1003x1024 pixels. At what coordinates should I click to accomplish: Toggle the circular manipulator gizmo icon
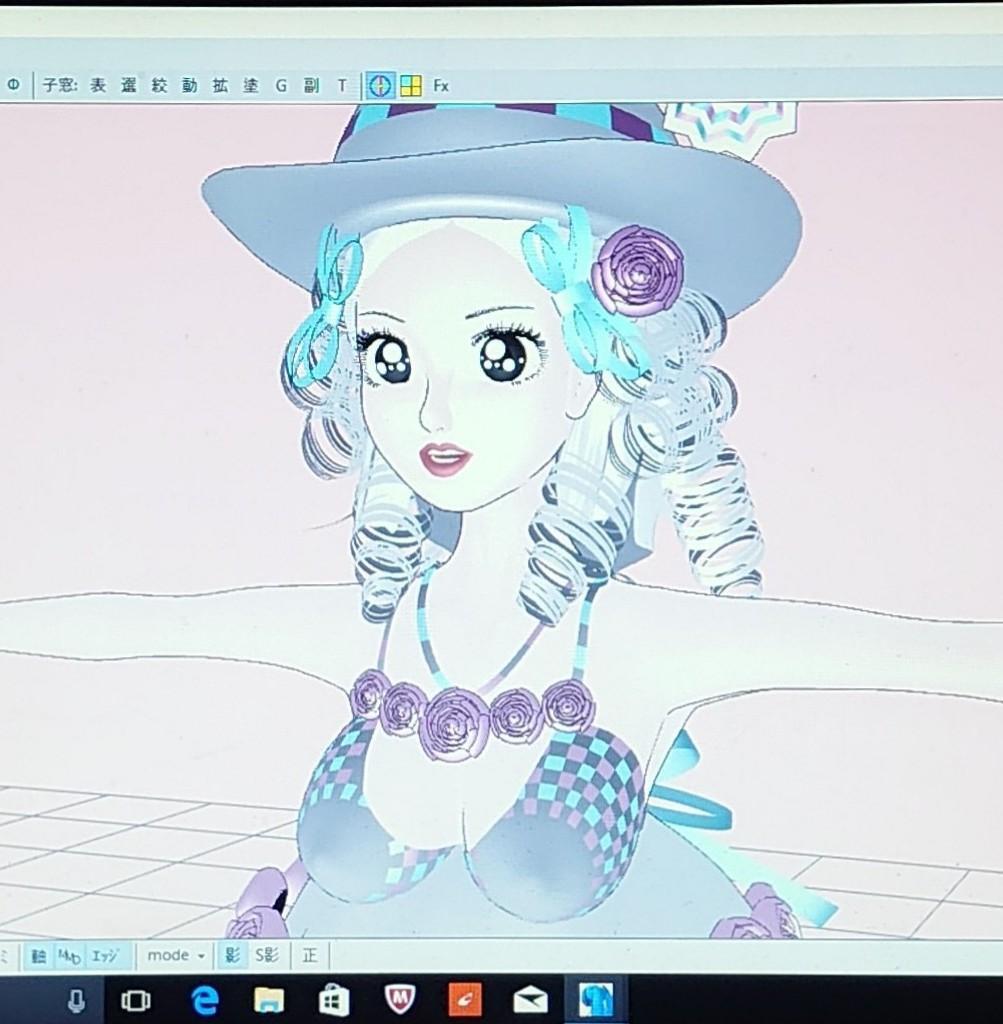(380, 86)
